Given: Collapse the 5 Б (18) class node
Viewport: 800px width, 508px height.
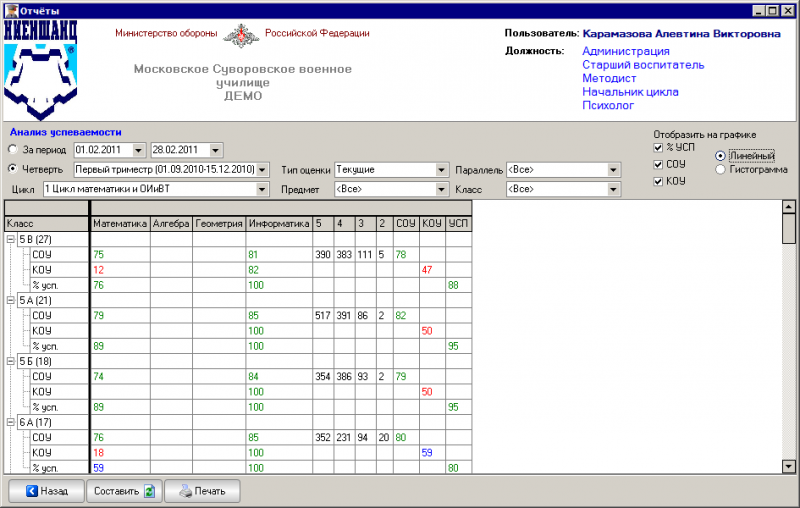Looking at the screenshot, I should 11,361.
